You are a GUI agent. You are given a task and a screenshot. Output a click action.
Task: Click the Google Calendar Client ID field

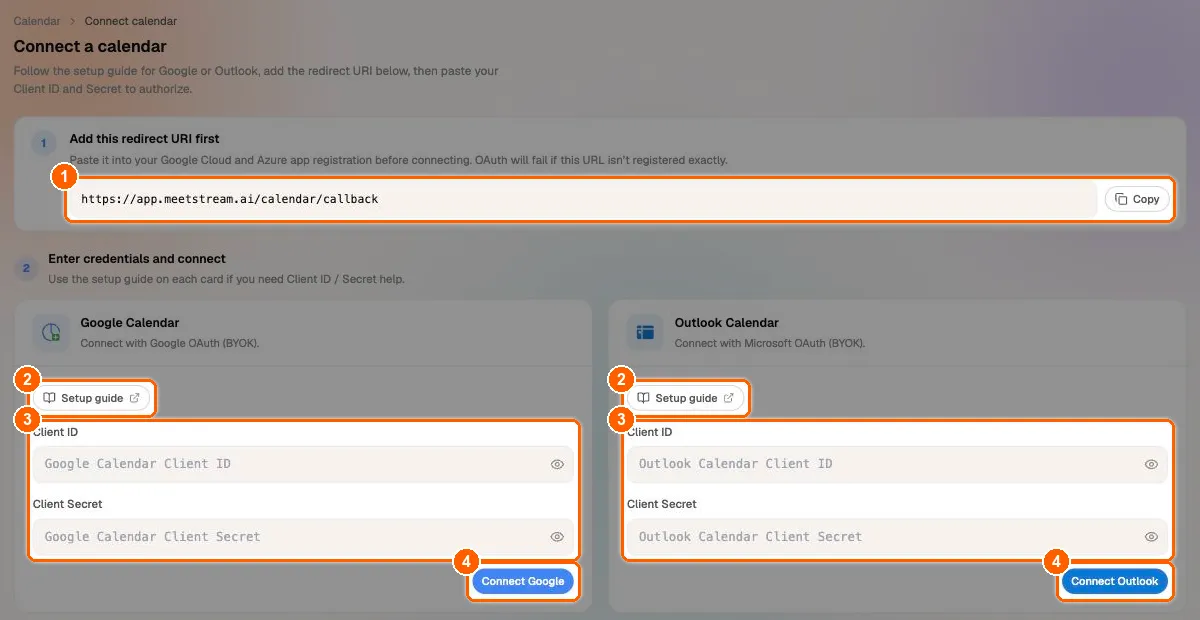(303, 464)
